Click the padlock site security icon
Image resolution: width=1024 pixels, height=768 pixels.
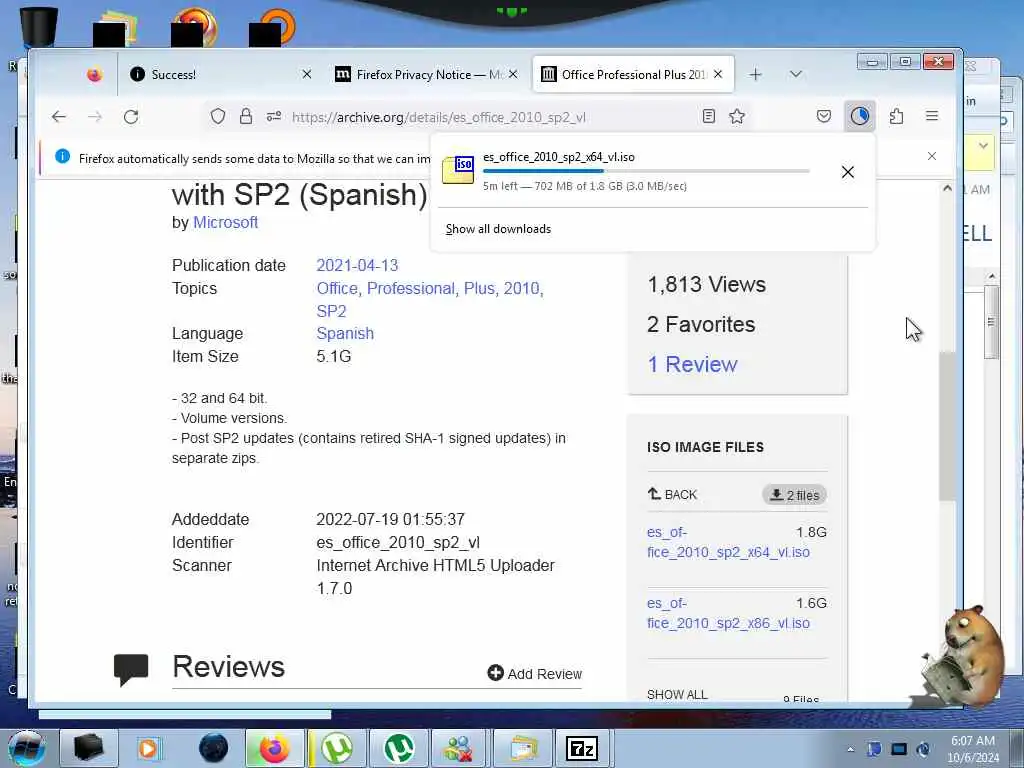pos(246,117)
